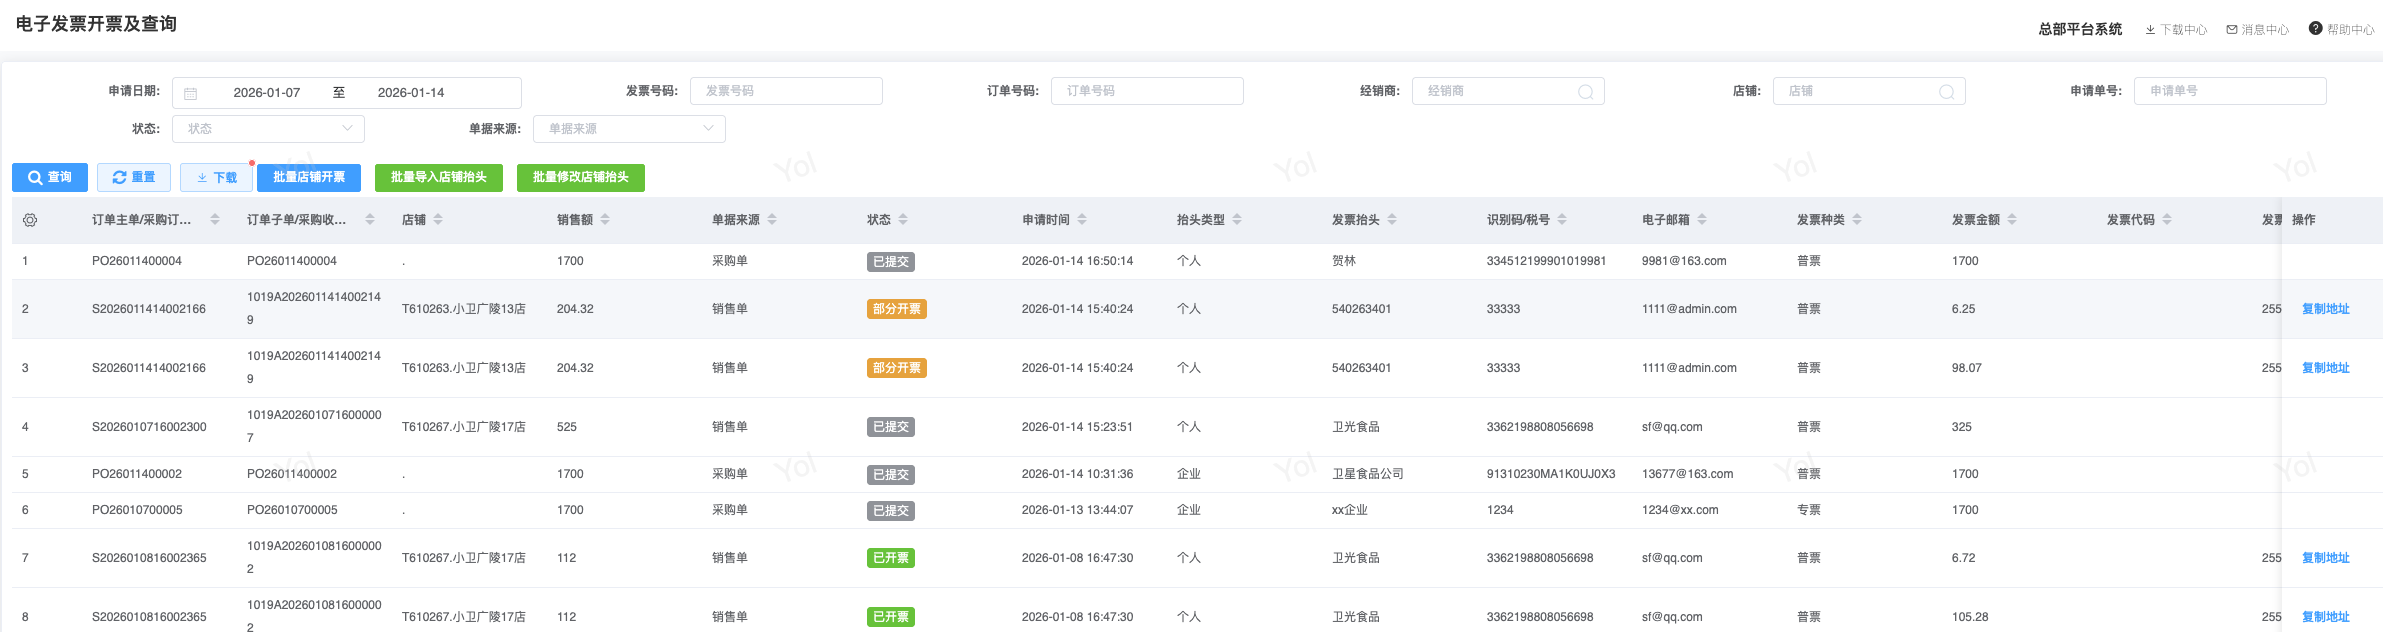Sort by 销售额 column arrows
The height and width of the screenshot is (632, 2383).
point(605,220)
